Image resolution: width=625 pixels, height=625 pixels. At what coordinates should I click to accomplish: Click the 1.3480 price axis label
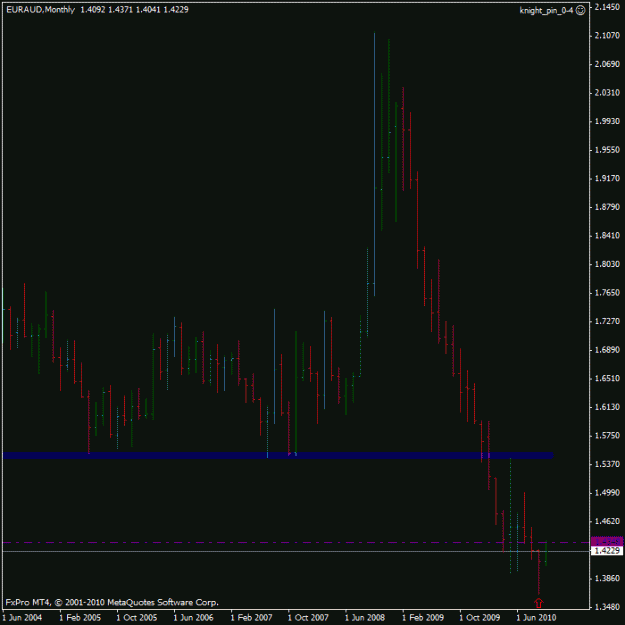pyautogui.click(x=607, y=607)
